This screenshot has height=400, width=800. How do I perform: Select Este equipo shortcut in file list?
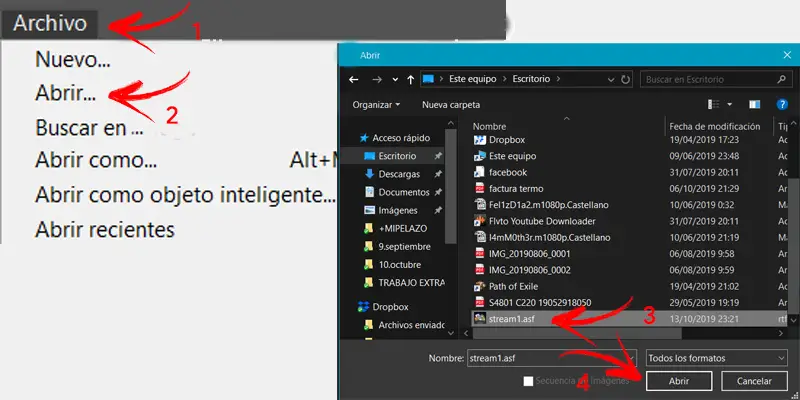click(512, 156)
